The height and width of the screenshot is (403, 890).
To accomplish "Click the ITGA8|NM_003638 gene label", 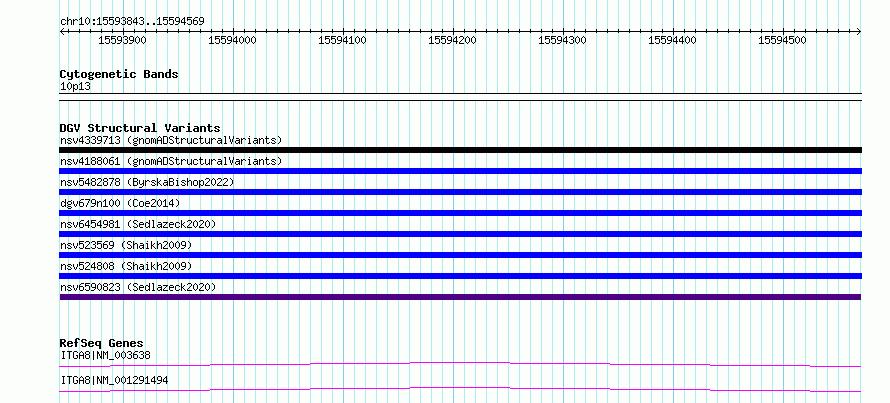I will 105,356.
